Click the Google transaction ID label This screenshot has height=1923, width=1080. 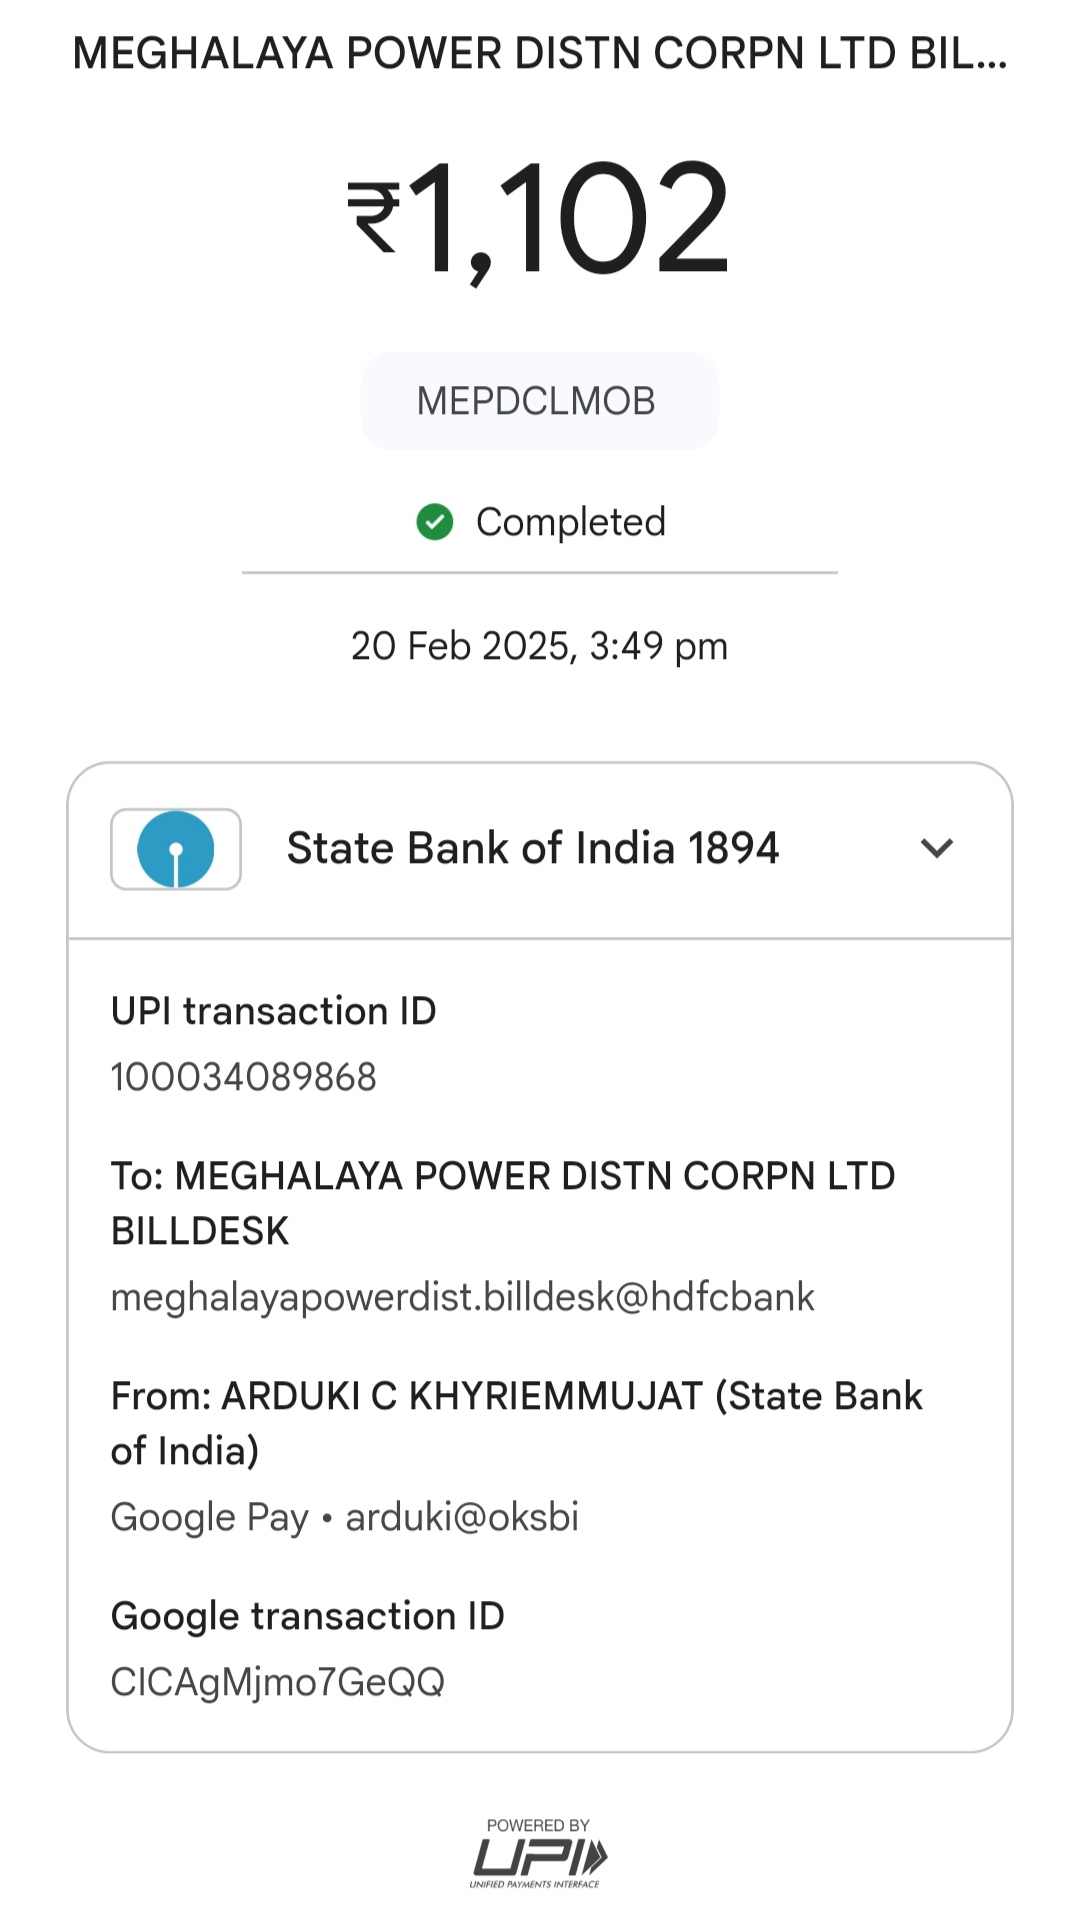(307, 1616)
